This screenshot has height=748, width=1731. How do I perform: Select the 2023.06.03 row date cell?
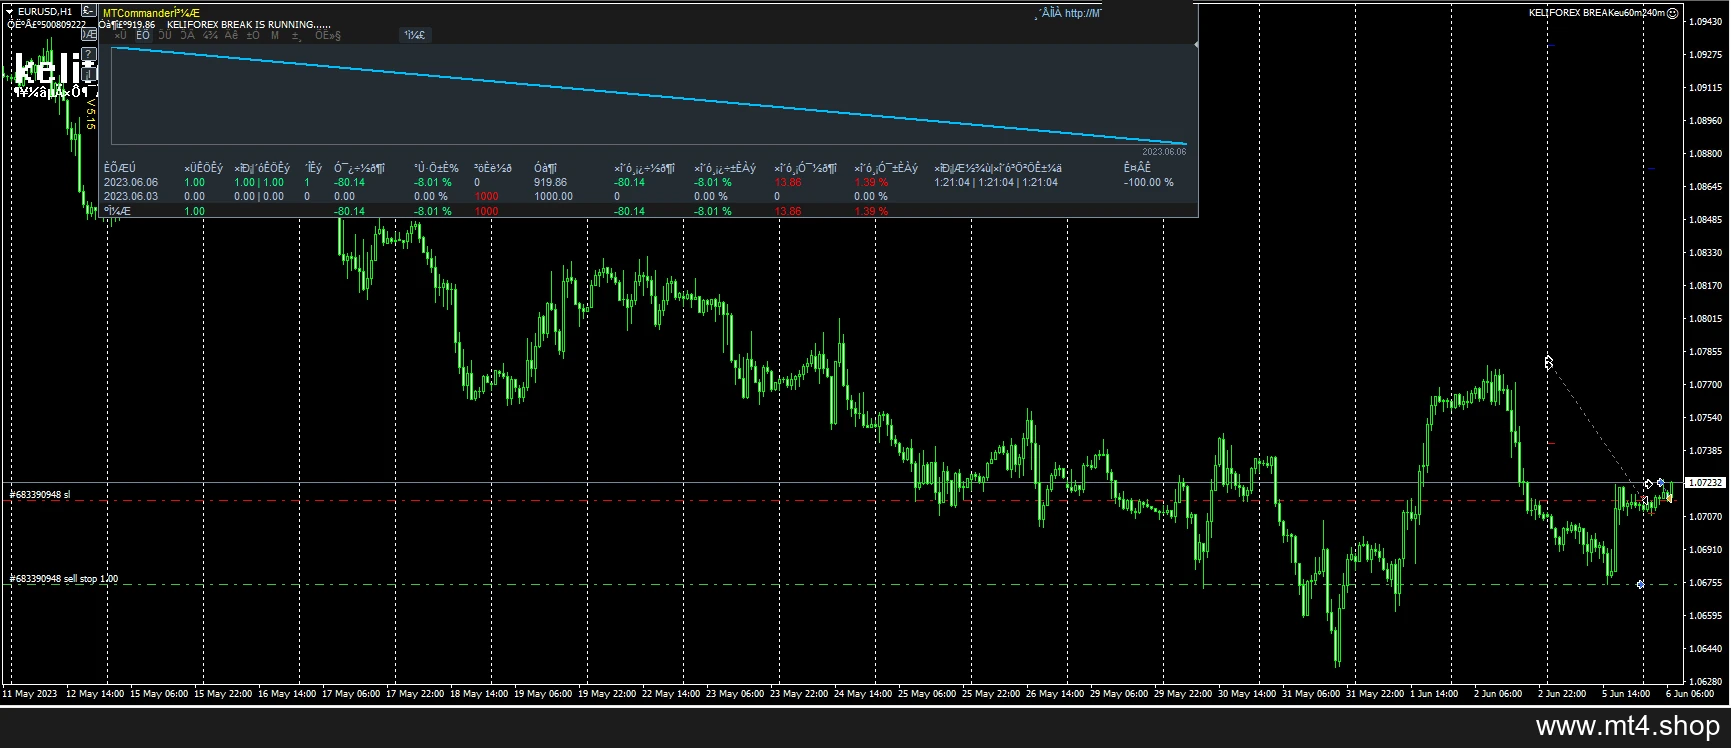(x=131, y=196)
